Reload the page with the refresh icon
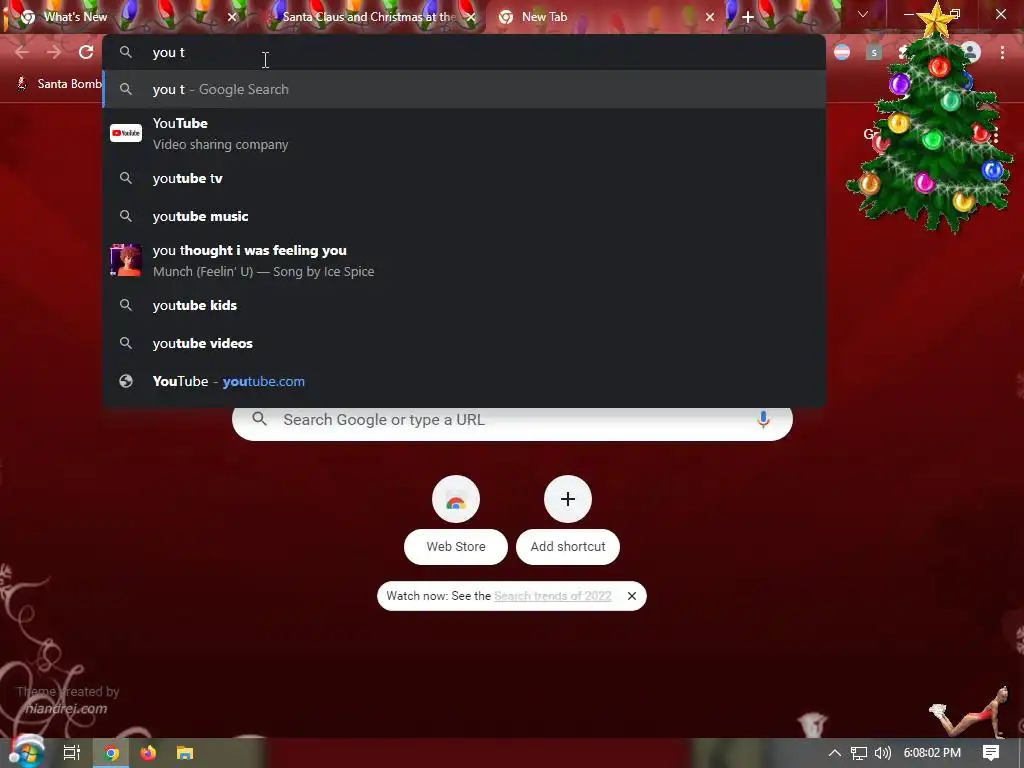 (x=86, y=52)
